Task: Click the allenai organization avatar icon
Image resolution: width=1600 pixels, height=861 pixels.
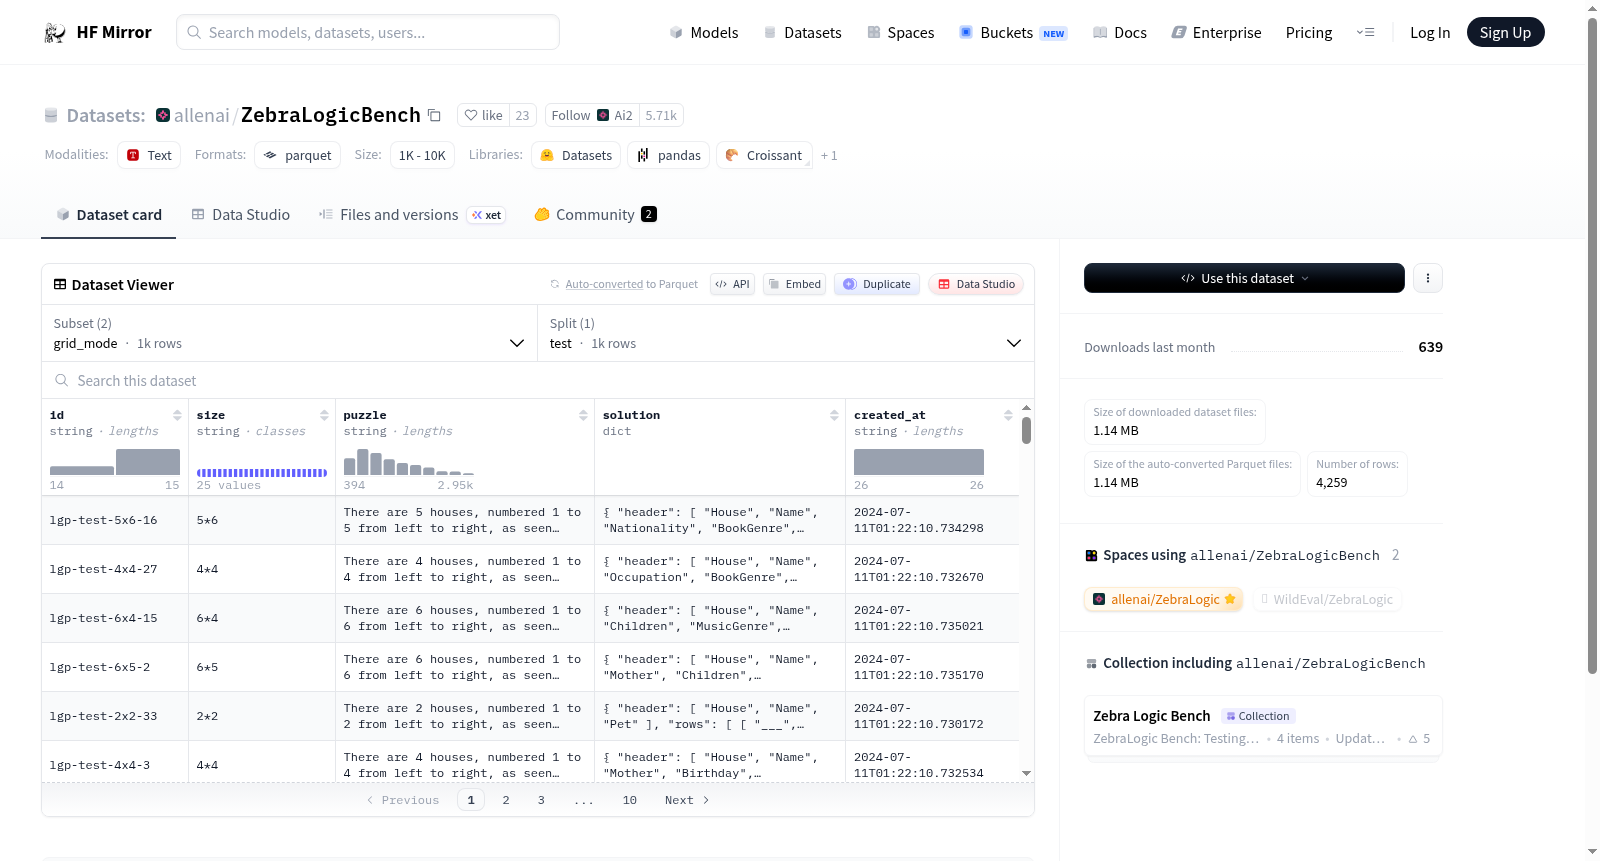Action: 163,115
